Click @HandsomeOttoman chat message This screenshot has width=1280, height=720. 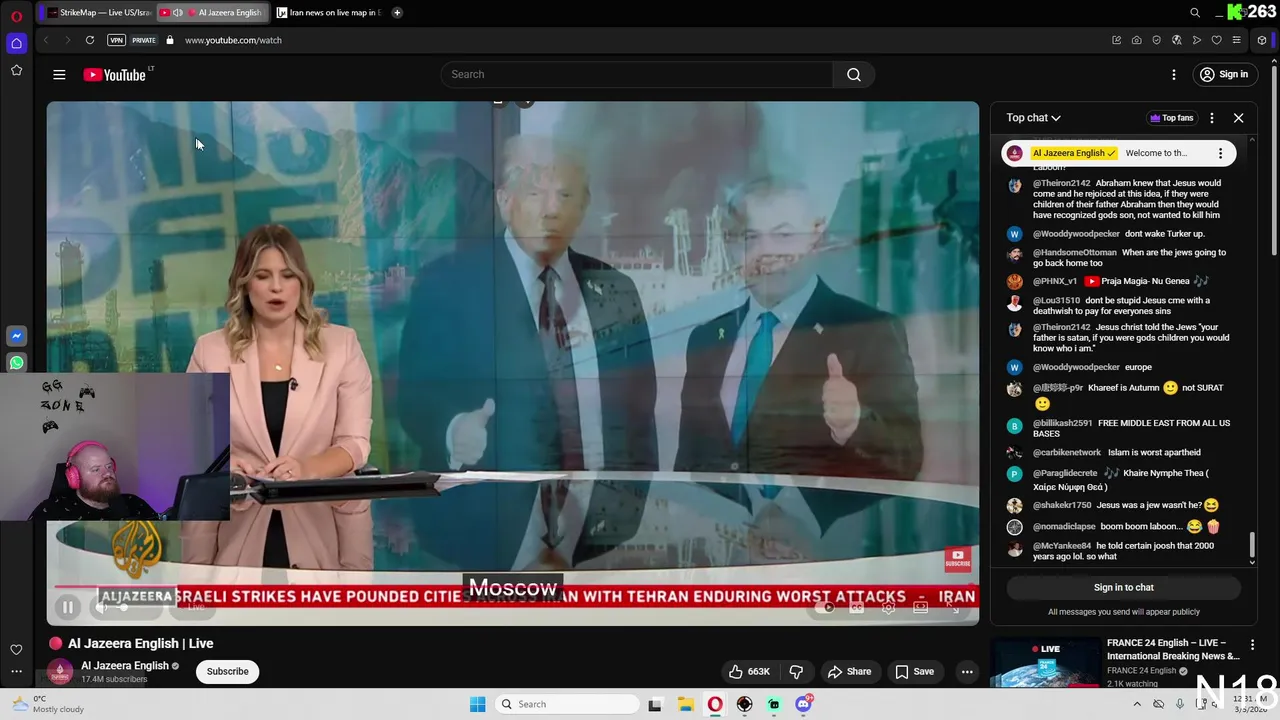coord(1127,257)
